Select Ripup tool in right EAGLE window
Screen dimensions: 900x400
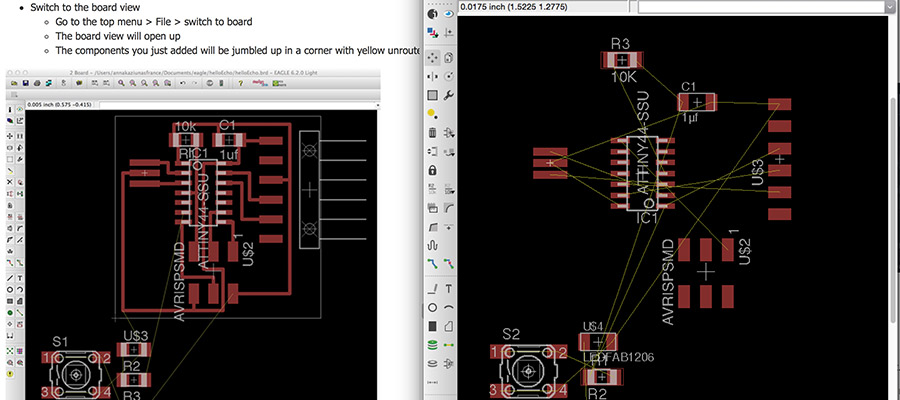point(449,264)
